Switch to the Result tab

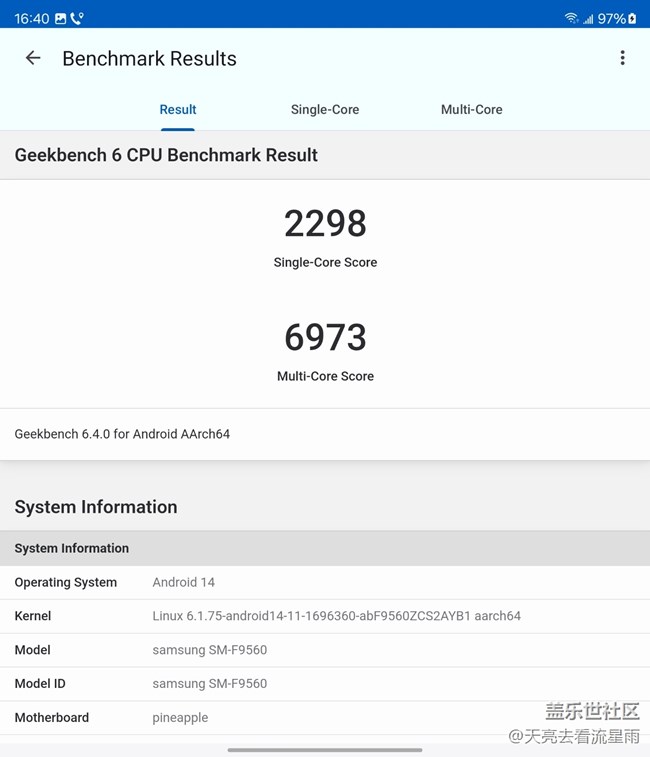178,109
